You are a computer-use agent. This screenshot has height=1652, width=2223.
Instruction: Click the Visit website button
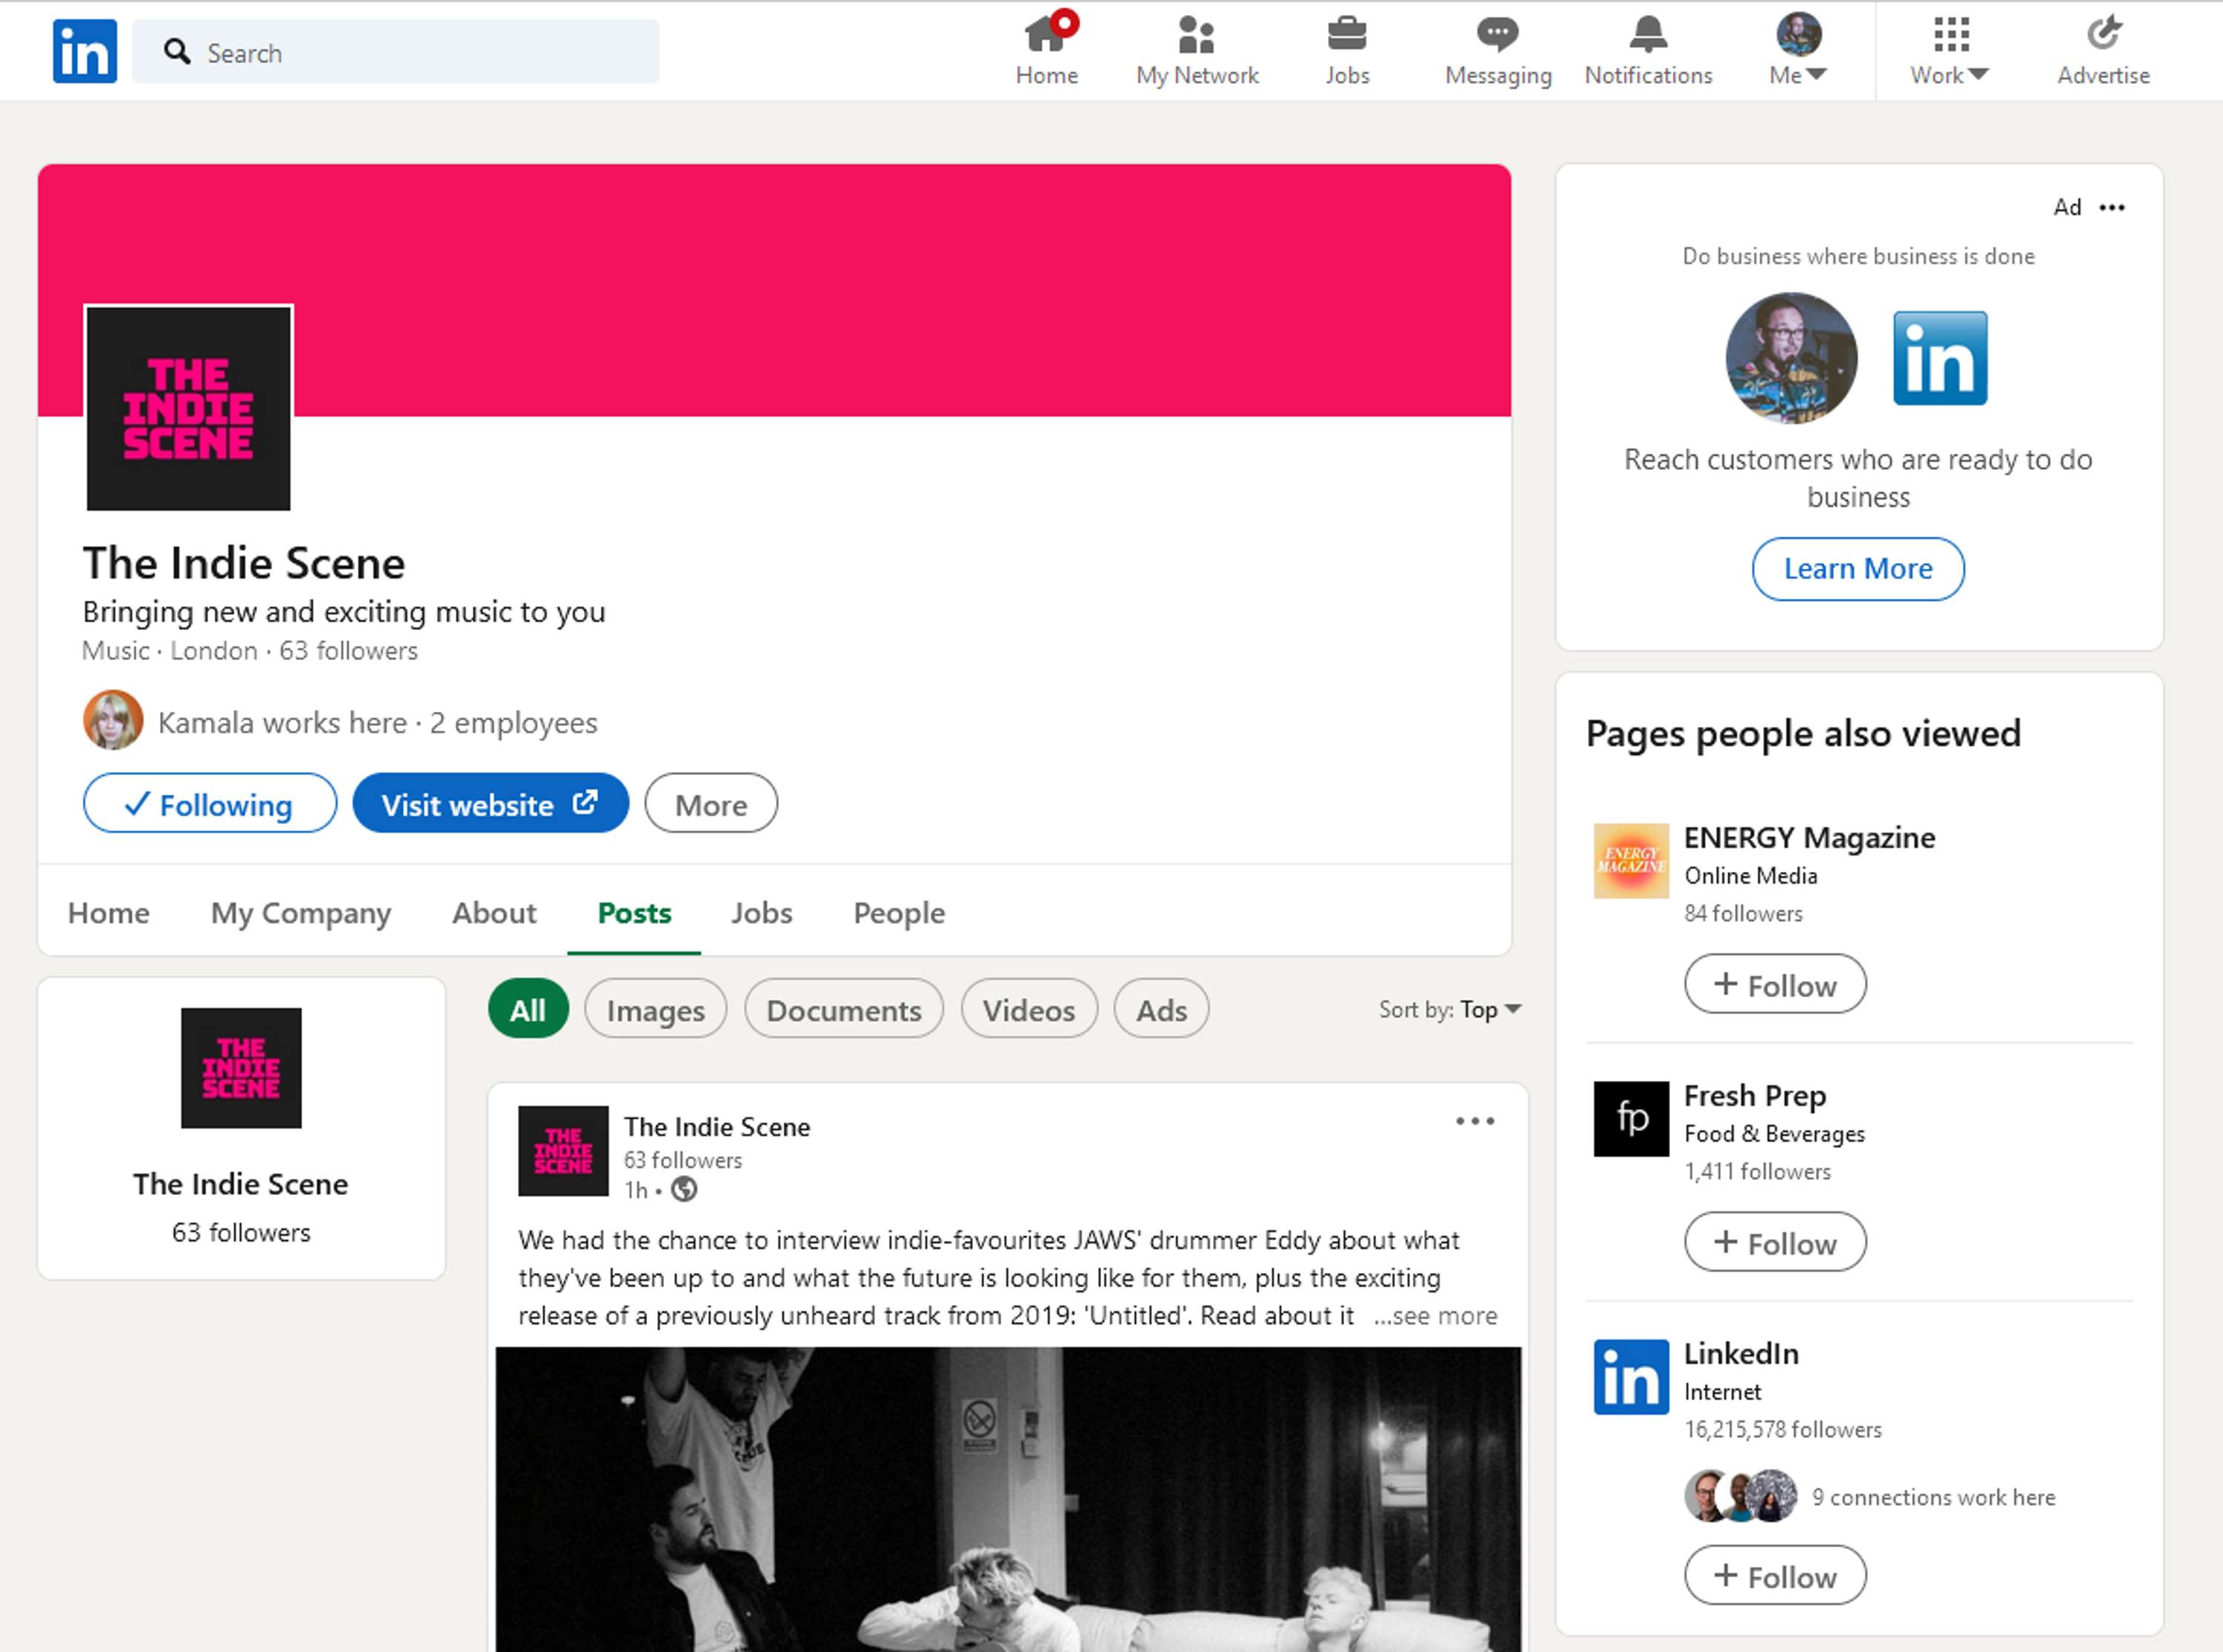click(x=491, y=803)
